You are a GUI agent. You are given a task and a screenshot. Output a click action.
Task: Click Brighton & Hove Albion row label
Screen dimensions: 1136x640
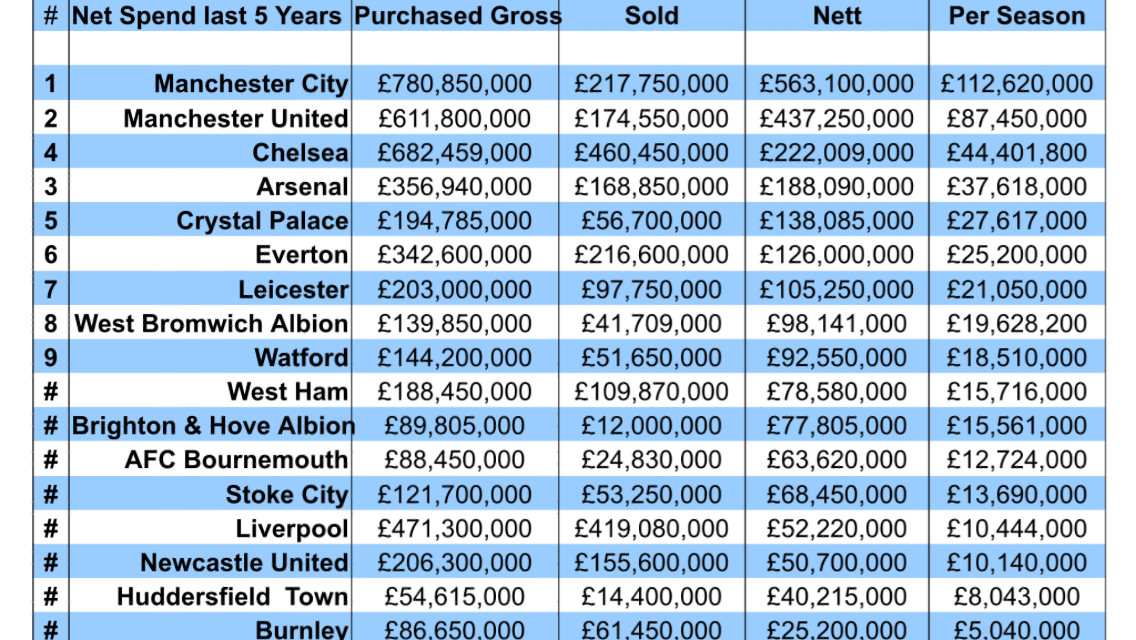coord(214,425)
